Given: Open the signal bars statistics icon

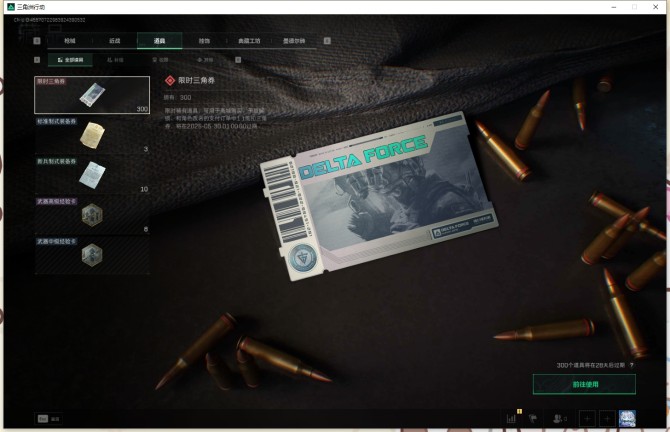Looking at the screenshot, I should (511, 419).
